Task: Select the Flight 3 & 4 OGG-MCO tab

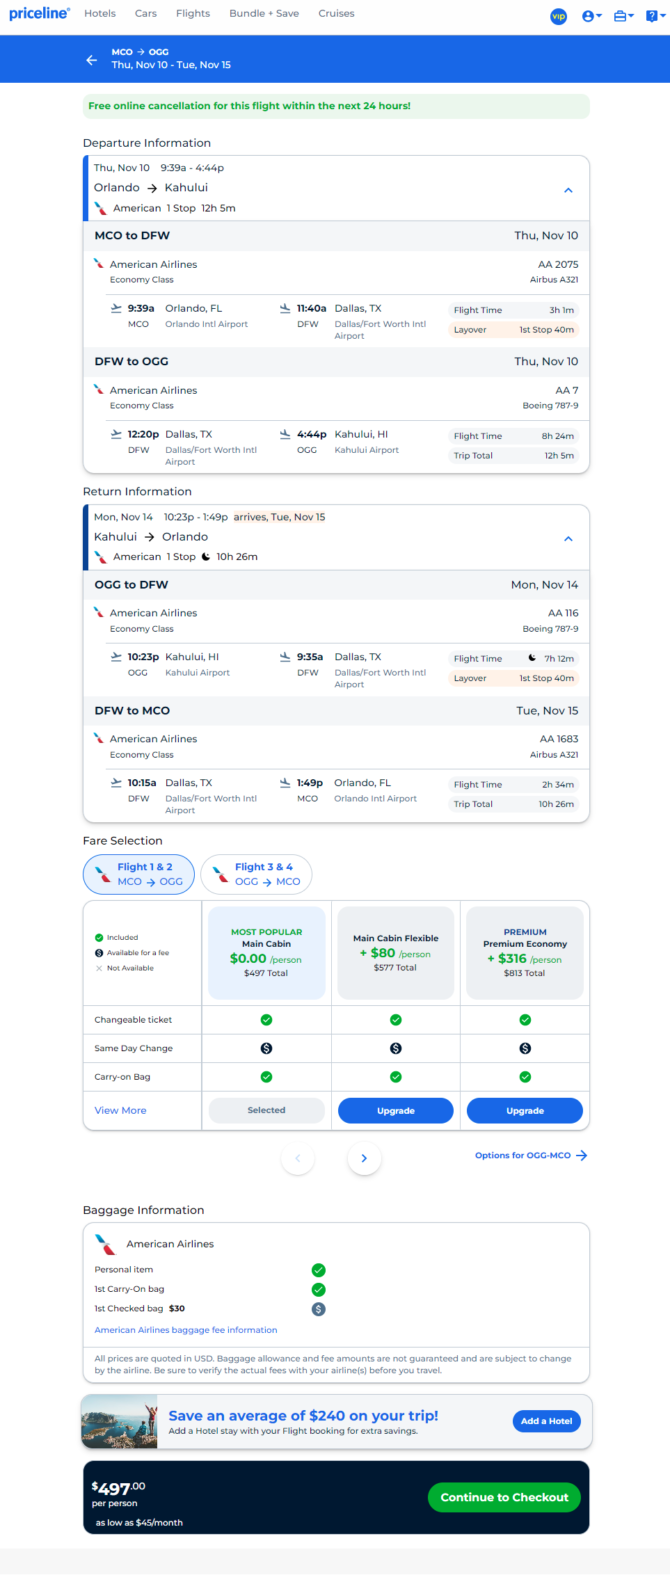Action: tap(257, 874)
